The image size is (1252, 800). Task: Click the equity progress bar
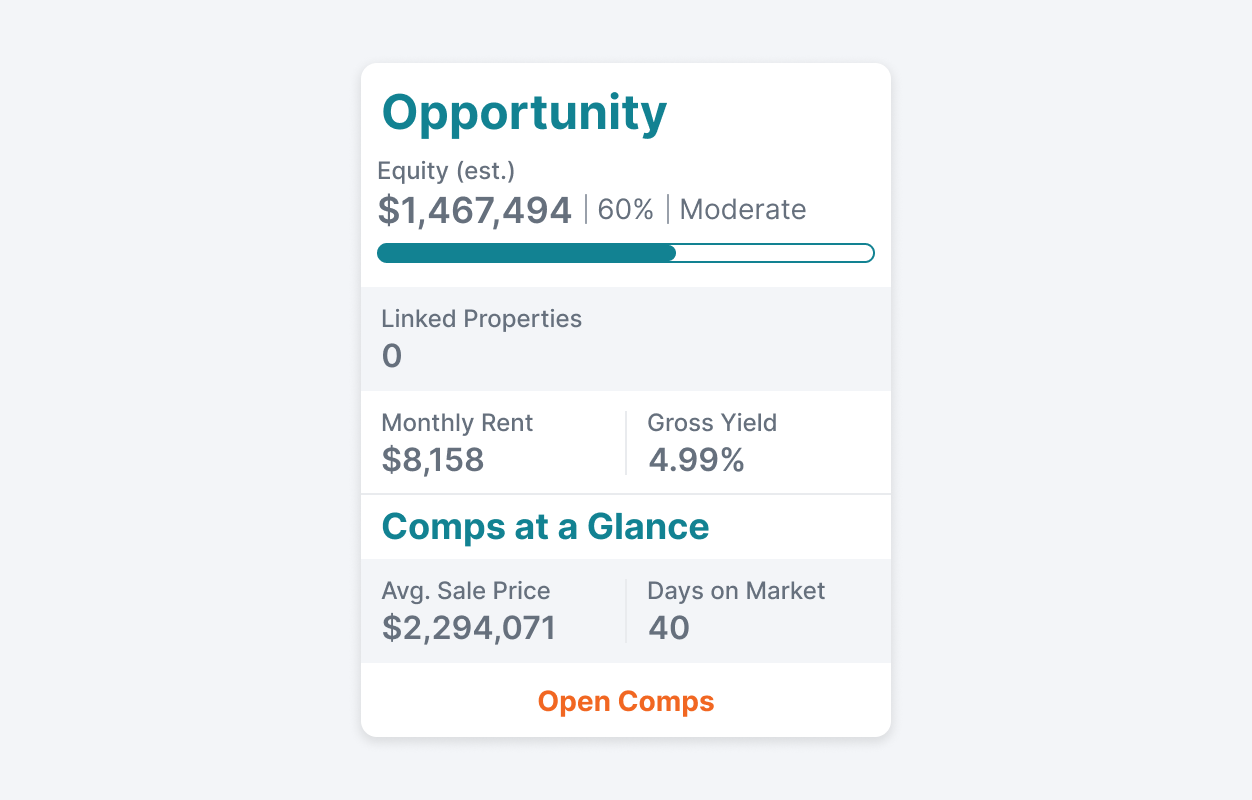pos(626,253)
